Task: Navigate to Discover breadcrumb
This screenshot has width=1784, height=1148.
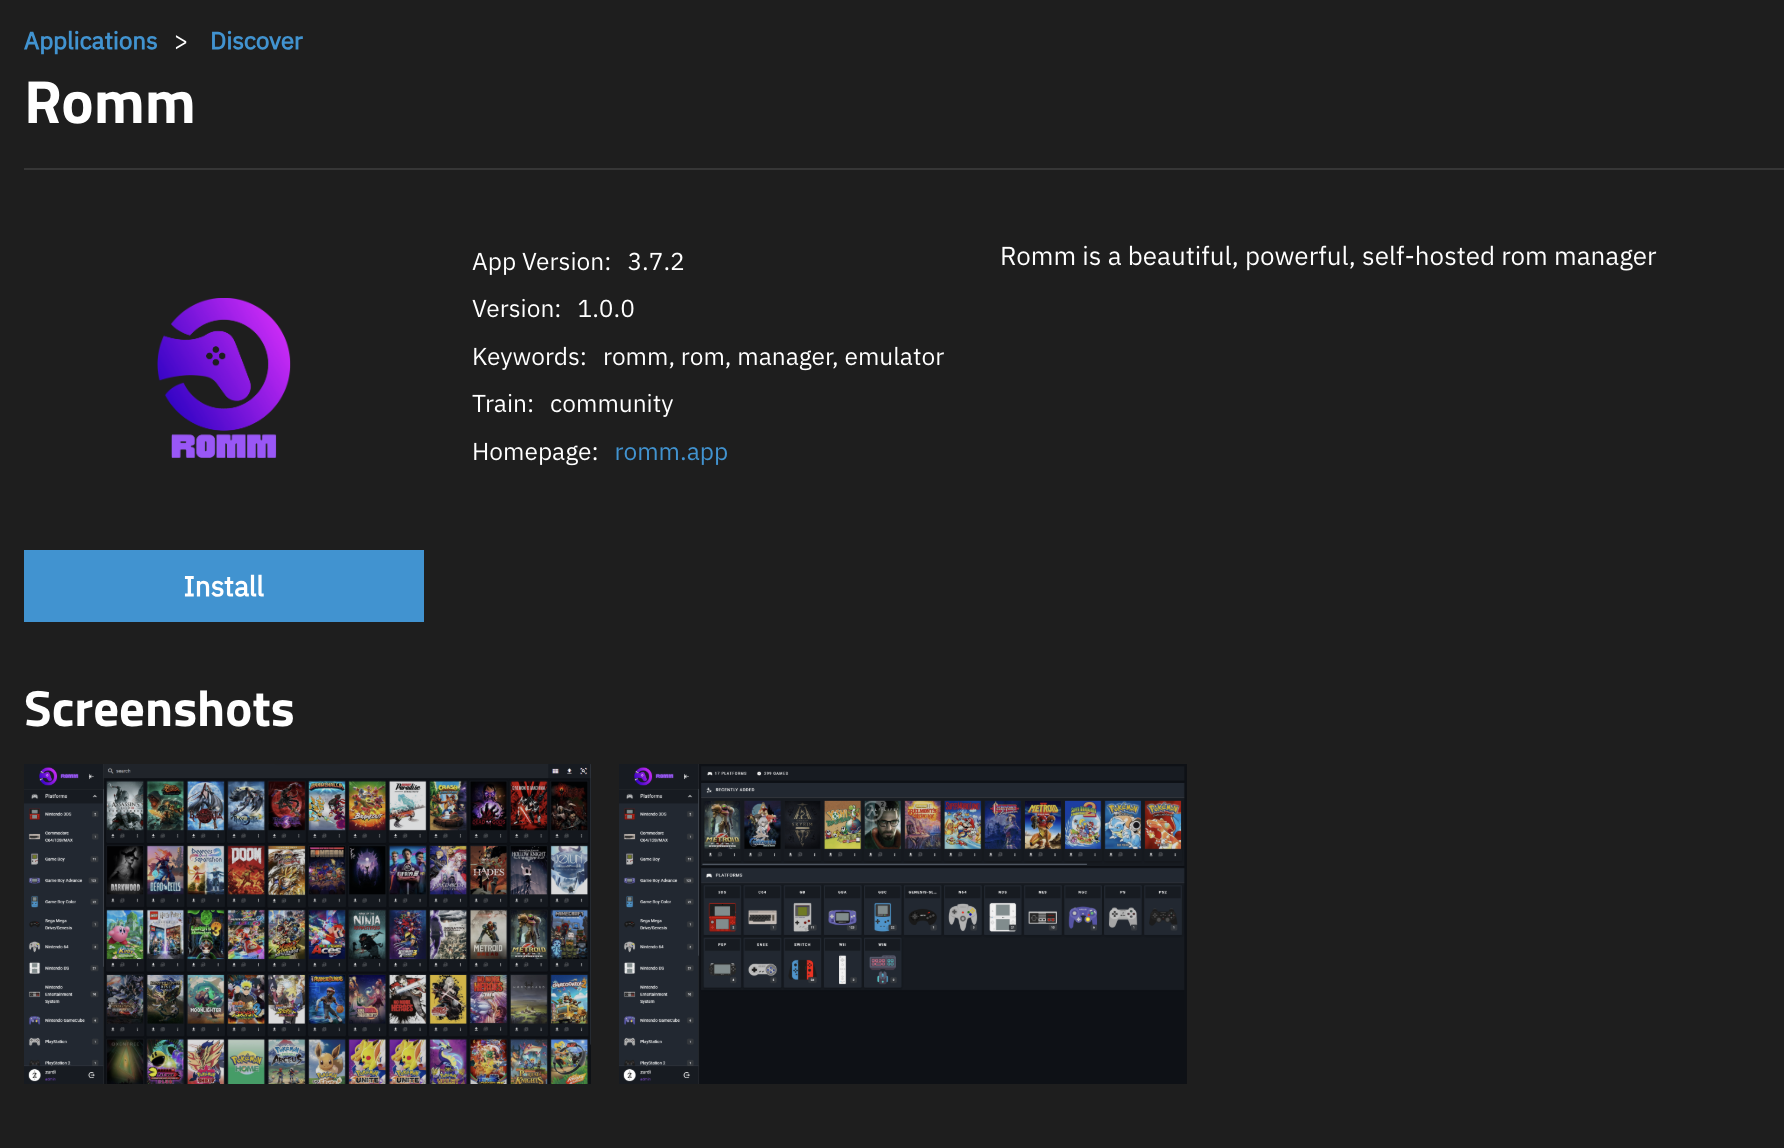Action: tap(256, 41)
